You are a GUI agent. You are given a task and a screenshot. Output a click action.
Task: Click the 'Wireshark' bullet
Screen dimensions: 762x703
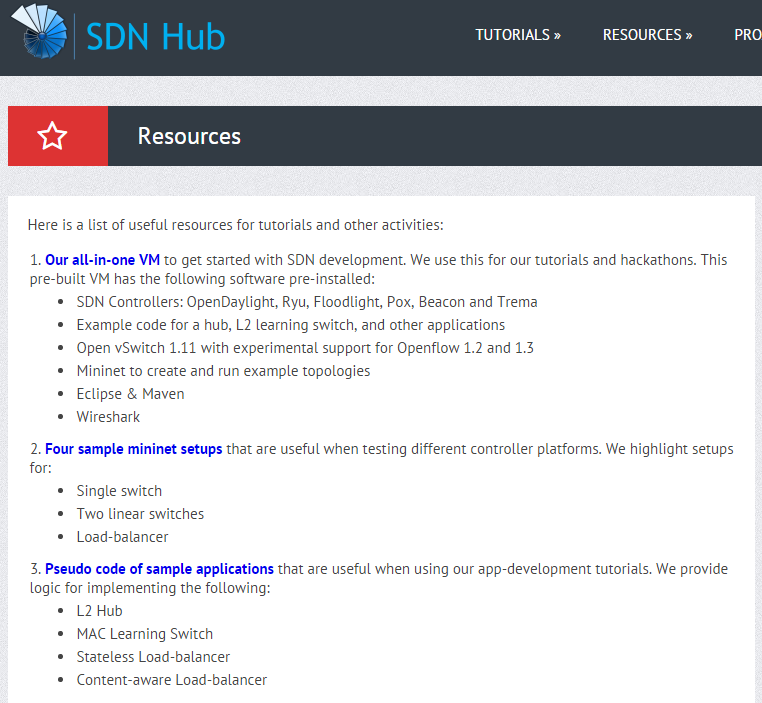108,417
